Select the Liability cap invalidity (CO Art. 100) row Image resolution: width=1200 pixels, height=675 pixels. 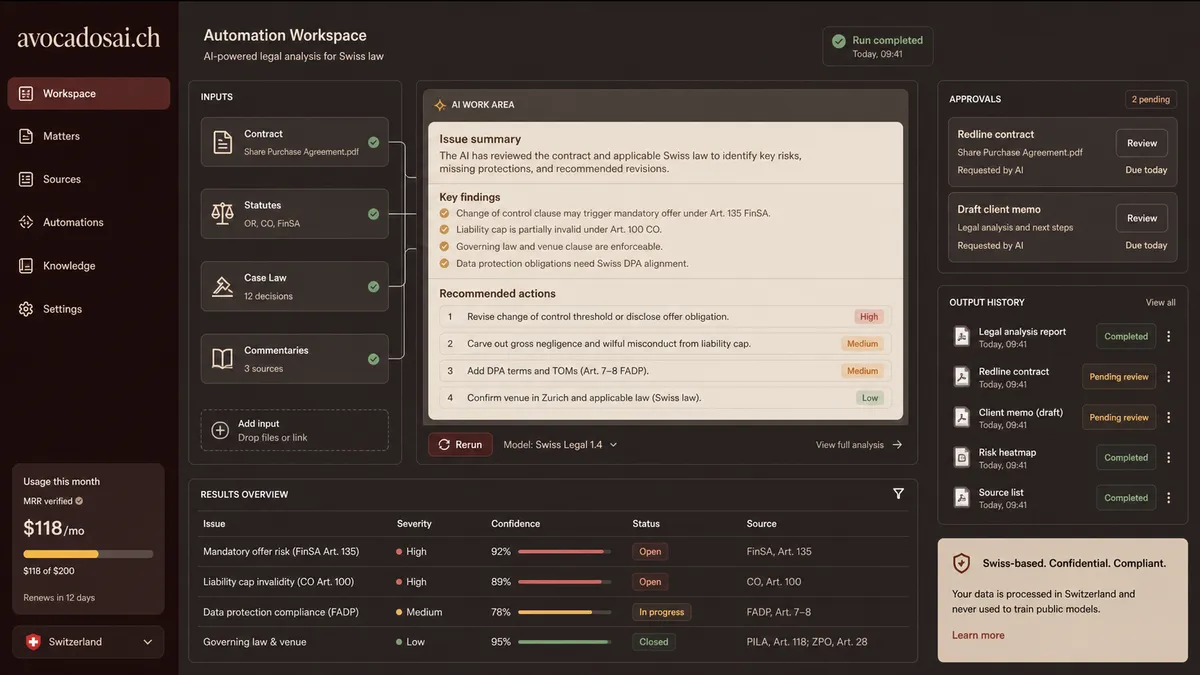pos(553,581)
